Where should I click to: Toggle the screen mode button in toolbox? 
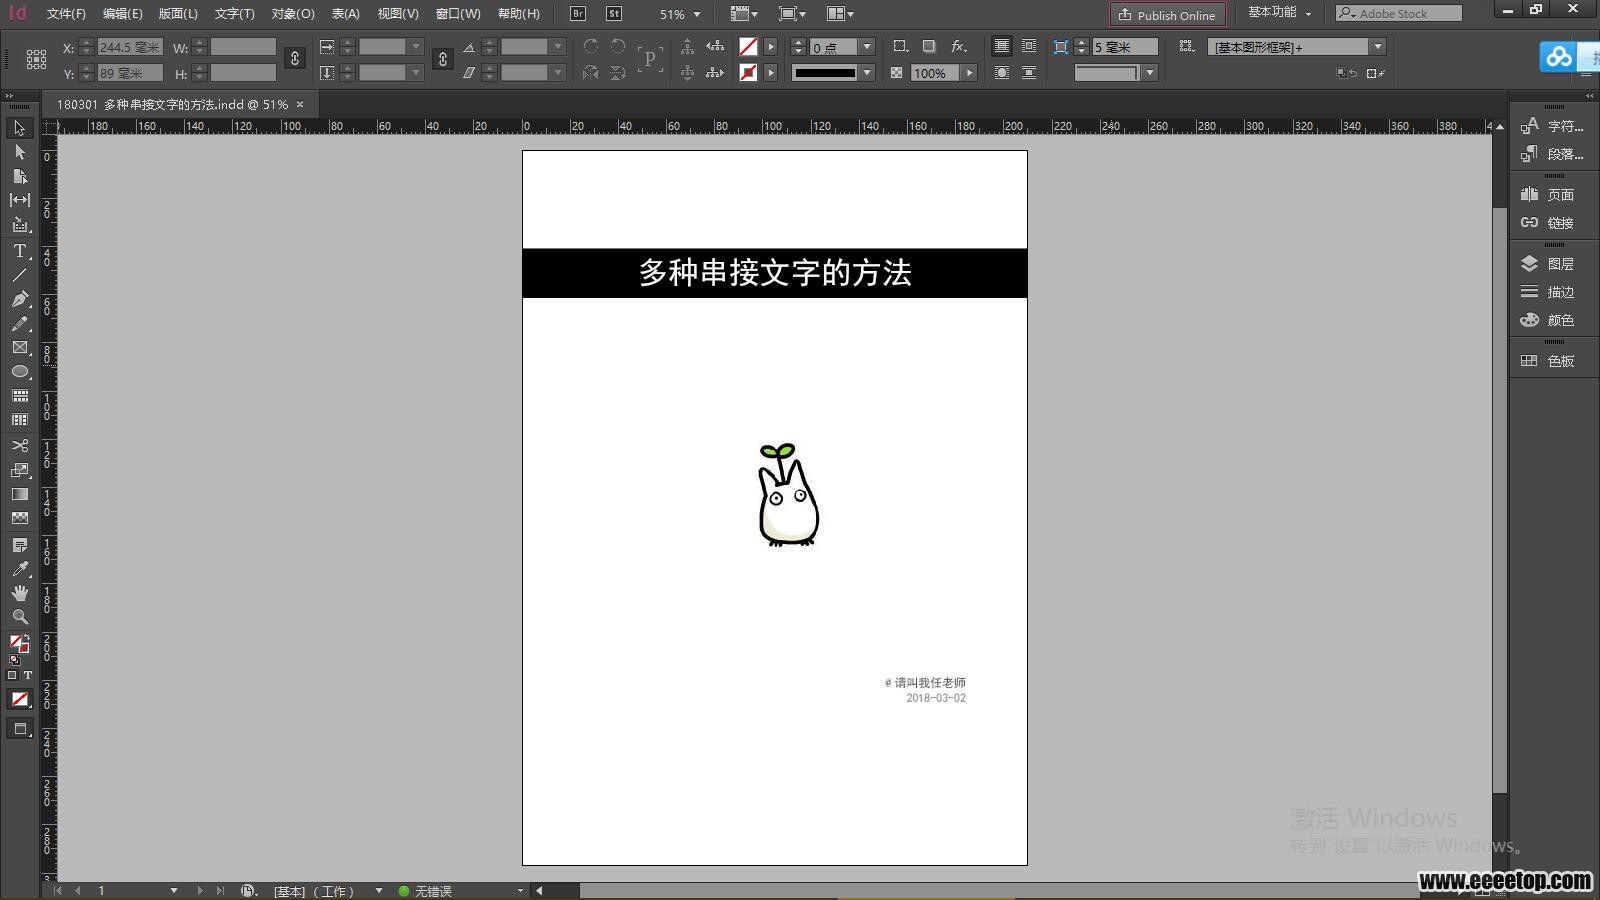tap(19, 729)
